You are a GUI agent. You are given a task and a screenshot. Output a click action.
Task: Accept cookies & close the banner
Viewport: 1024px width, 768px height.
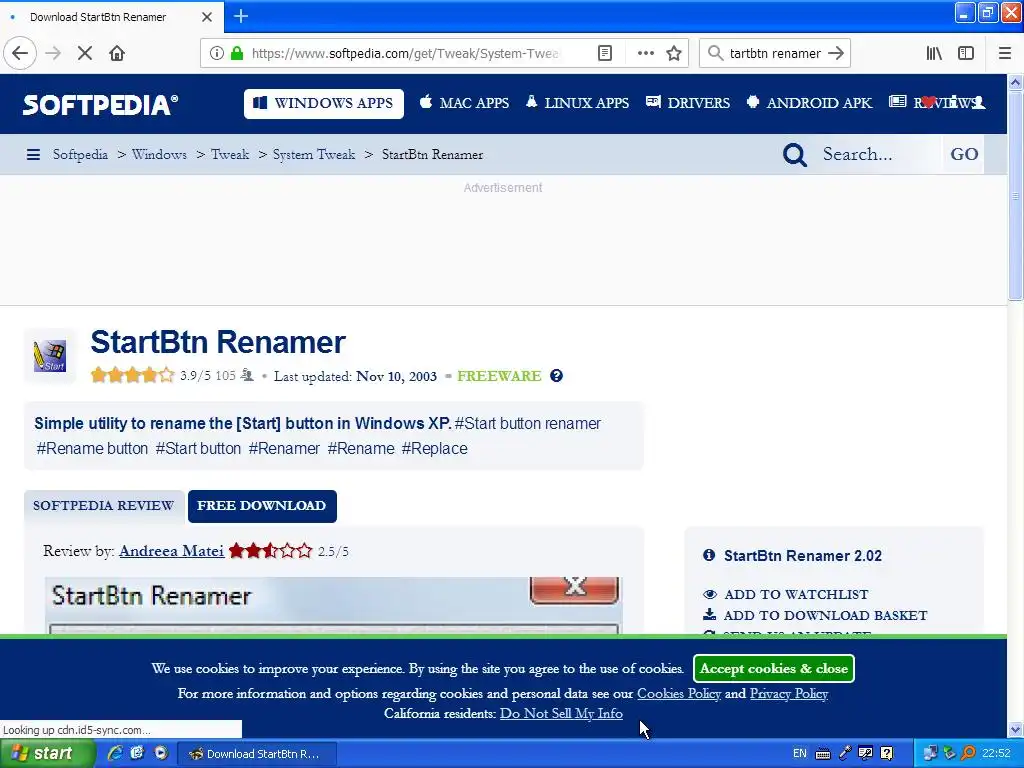click(x=774, y=669)
